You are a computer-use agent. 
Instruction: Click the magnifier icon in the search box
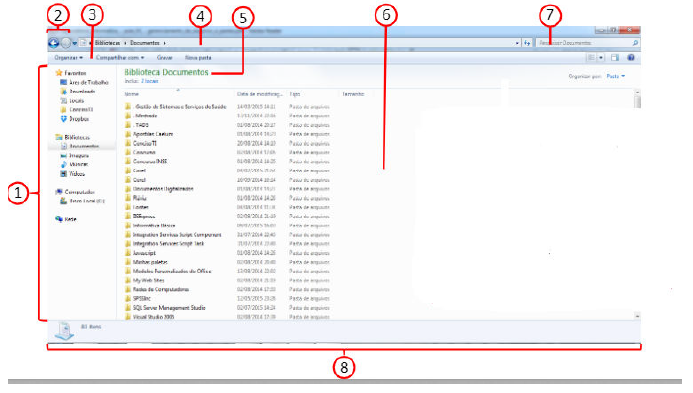click(635, 43)
